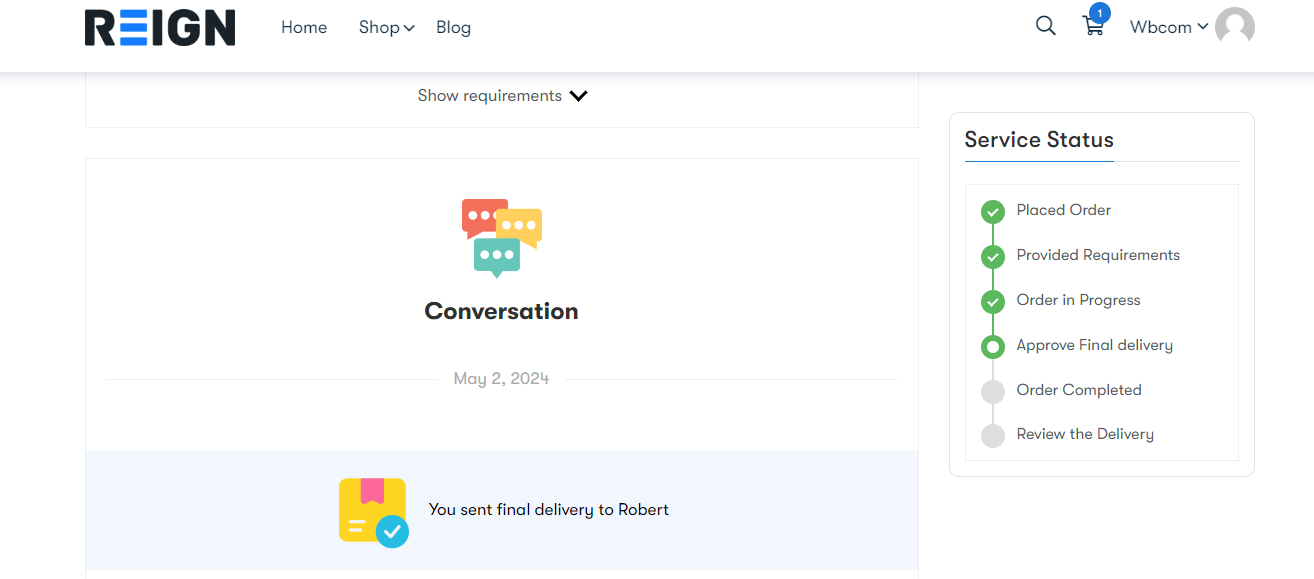Image resolution: width=1314 pixels, height=579 pixels.
Task: Select the Review the Delivery step circle
Action: click(992, 435)
